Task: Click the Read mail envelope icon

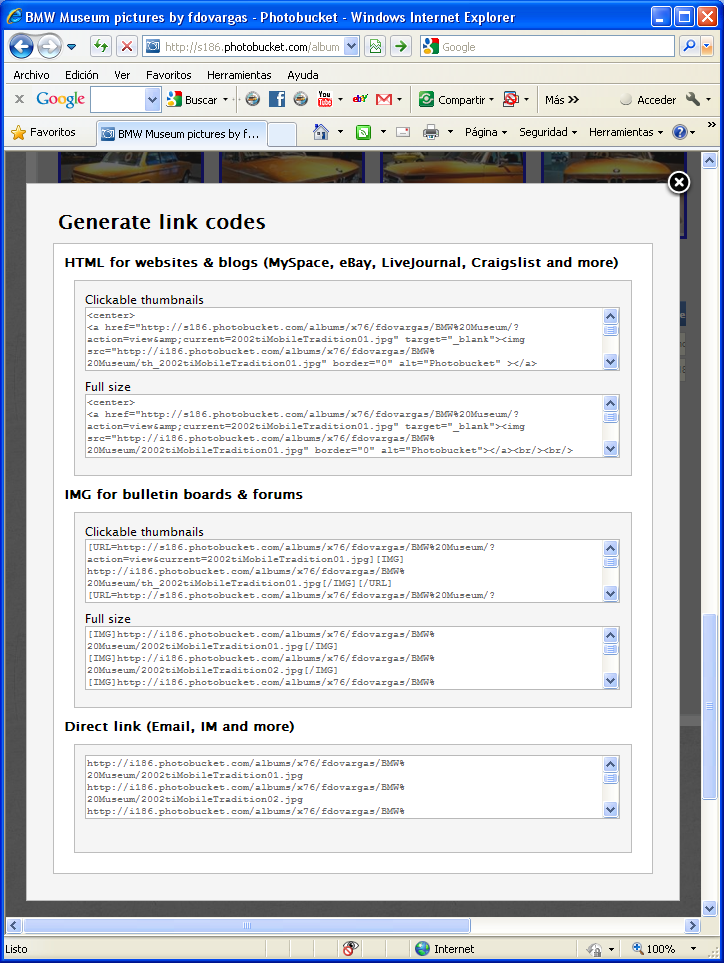Action: [x=403, y=132]
